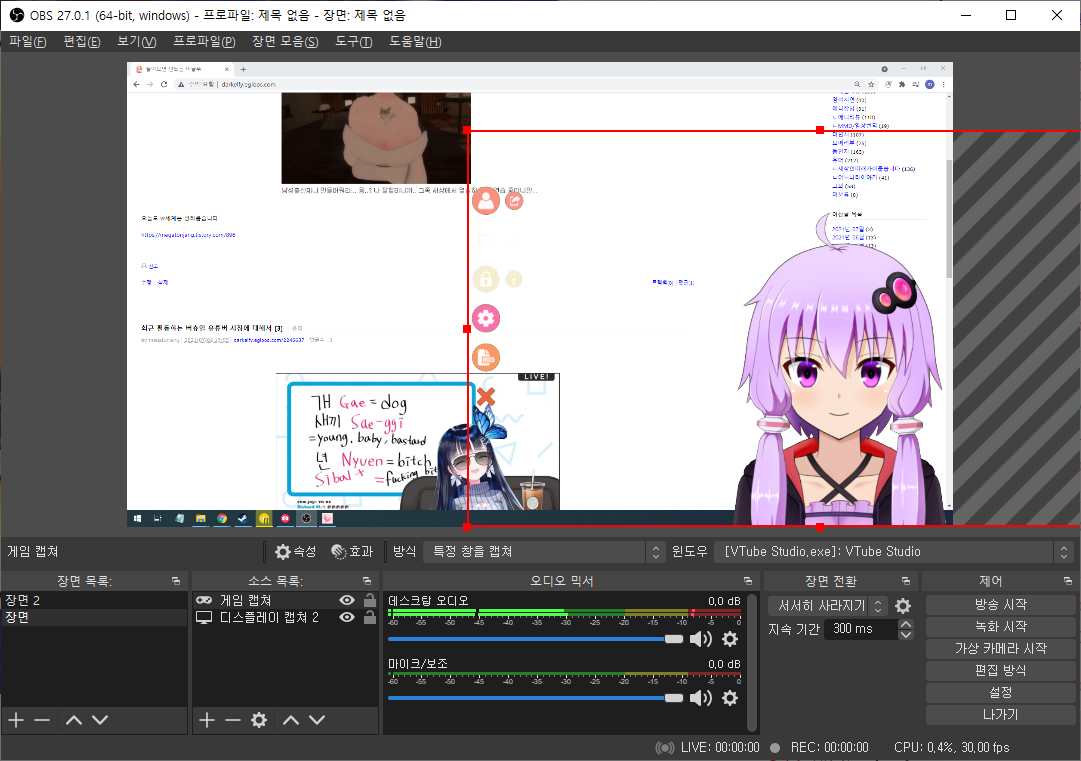1081x761 pixels.
Task: Click captured Chrome taskbar icon in preview
Action: click(222, 518)
